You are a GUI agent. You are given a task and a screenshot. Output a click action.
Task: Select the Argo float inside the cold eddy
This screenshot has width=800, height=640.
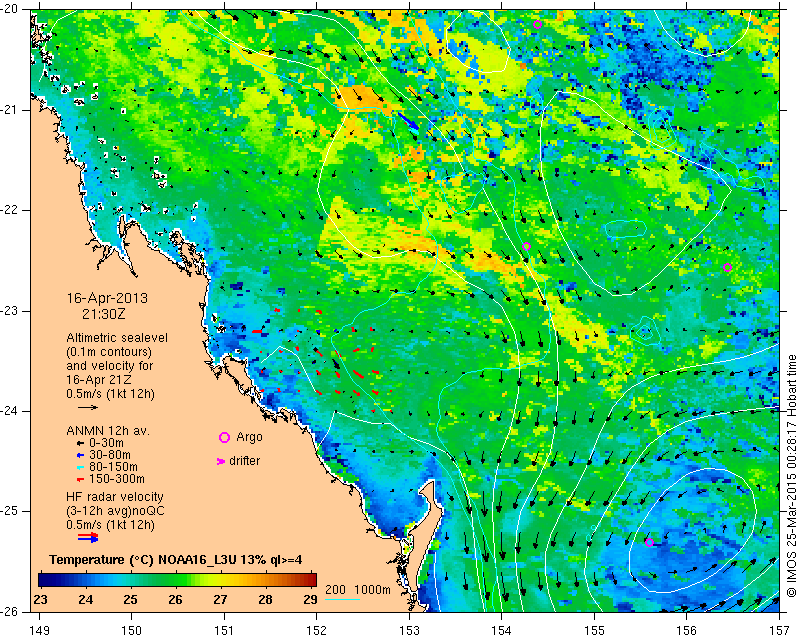(x=649, y=542)
